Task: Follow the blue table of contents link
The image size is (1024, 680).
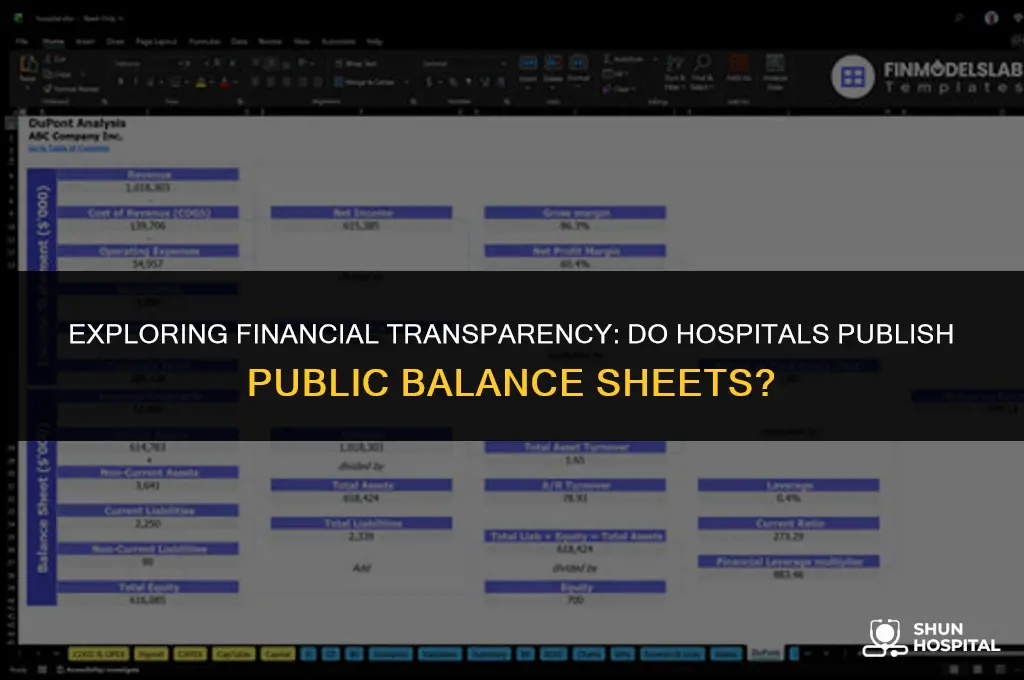Action: (x=69, y=149)
